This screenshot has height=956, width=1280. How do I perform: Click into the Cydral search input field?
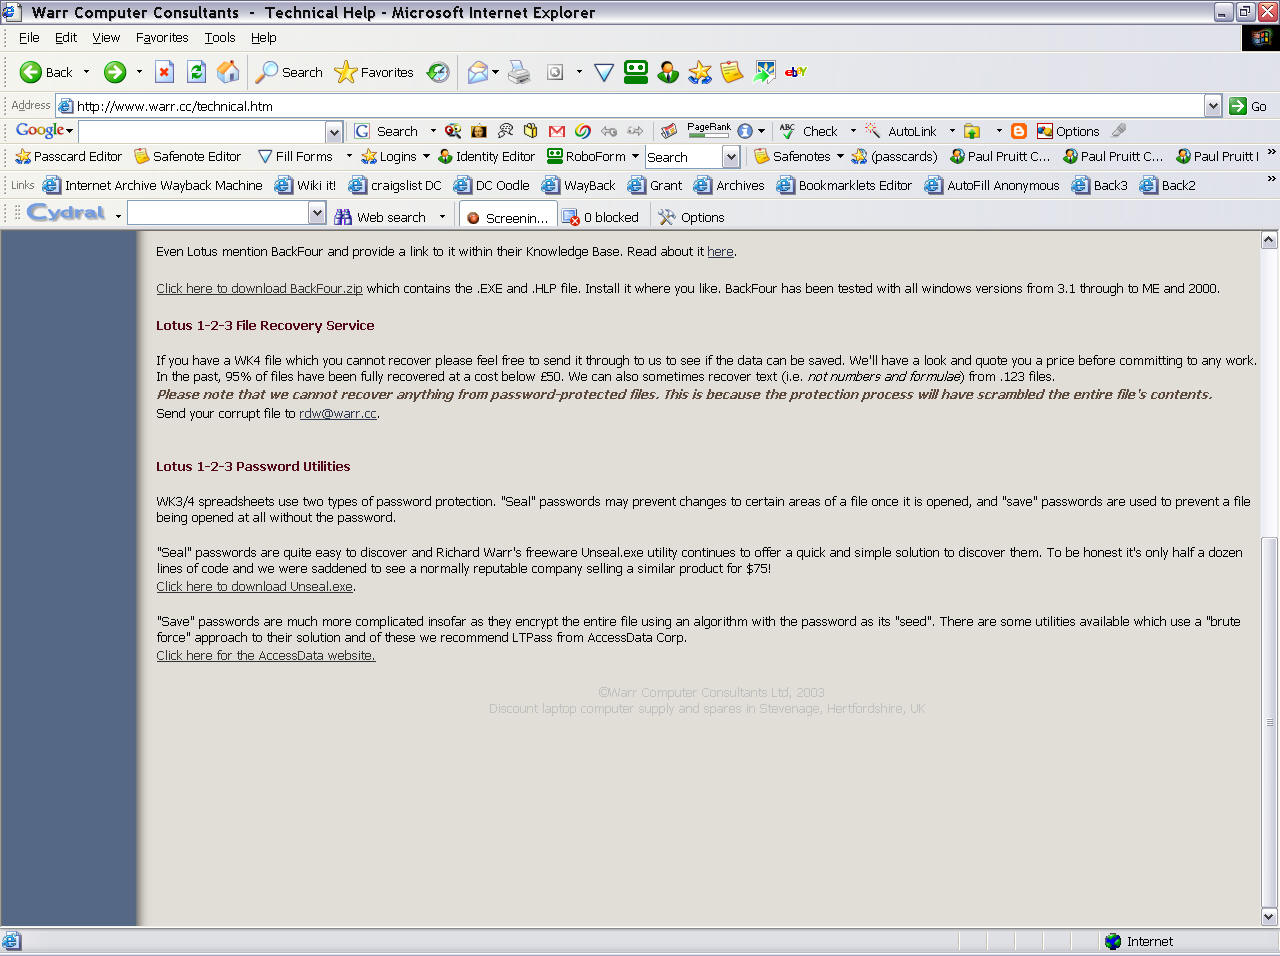(218, 213)
